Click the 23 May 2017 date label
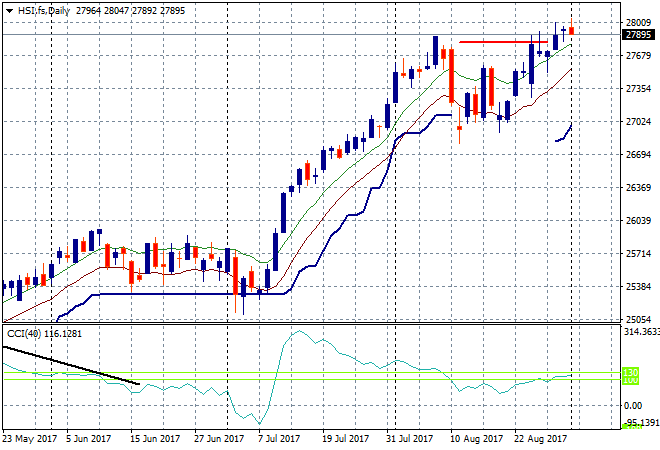Screen dimensions: 660x450 27,438
